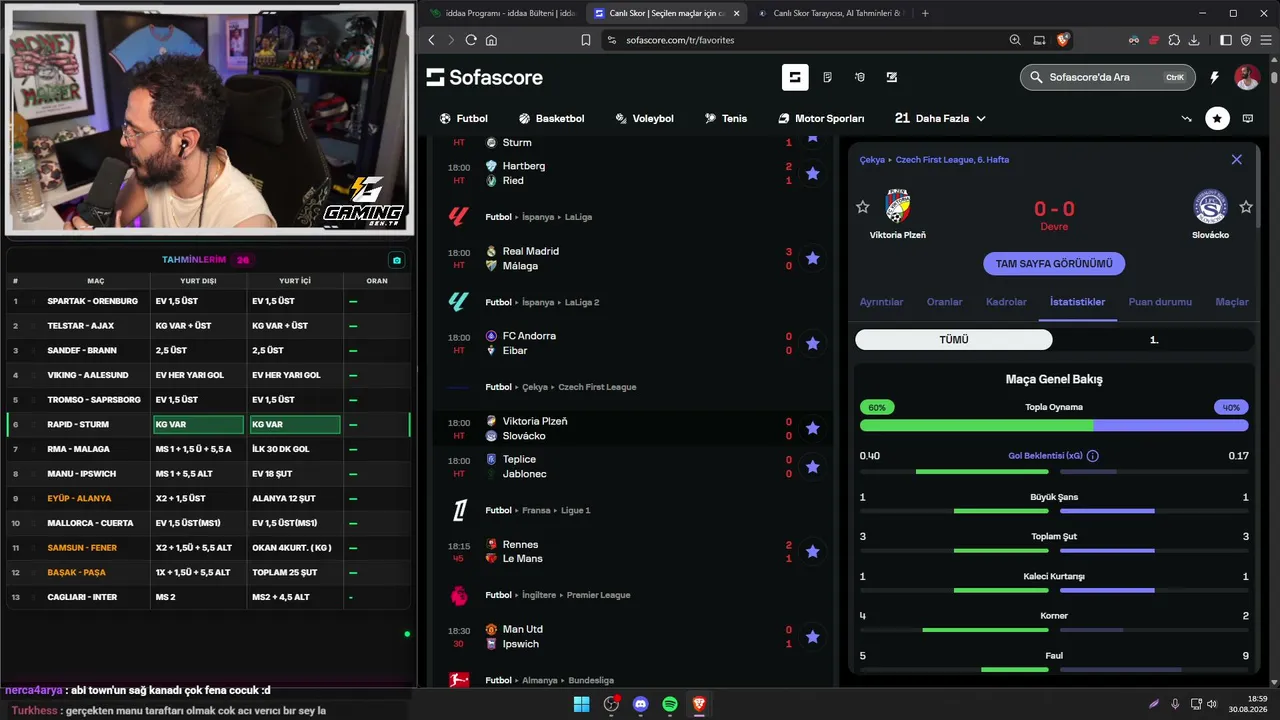The image size is (1280, 720).
Task: Click the camera icon in Tahminlerim panel
Action: point(397,260)
